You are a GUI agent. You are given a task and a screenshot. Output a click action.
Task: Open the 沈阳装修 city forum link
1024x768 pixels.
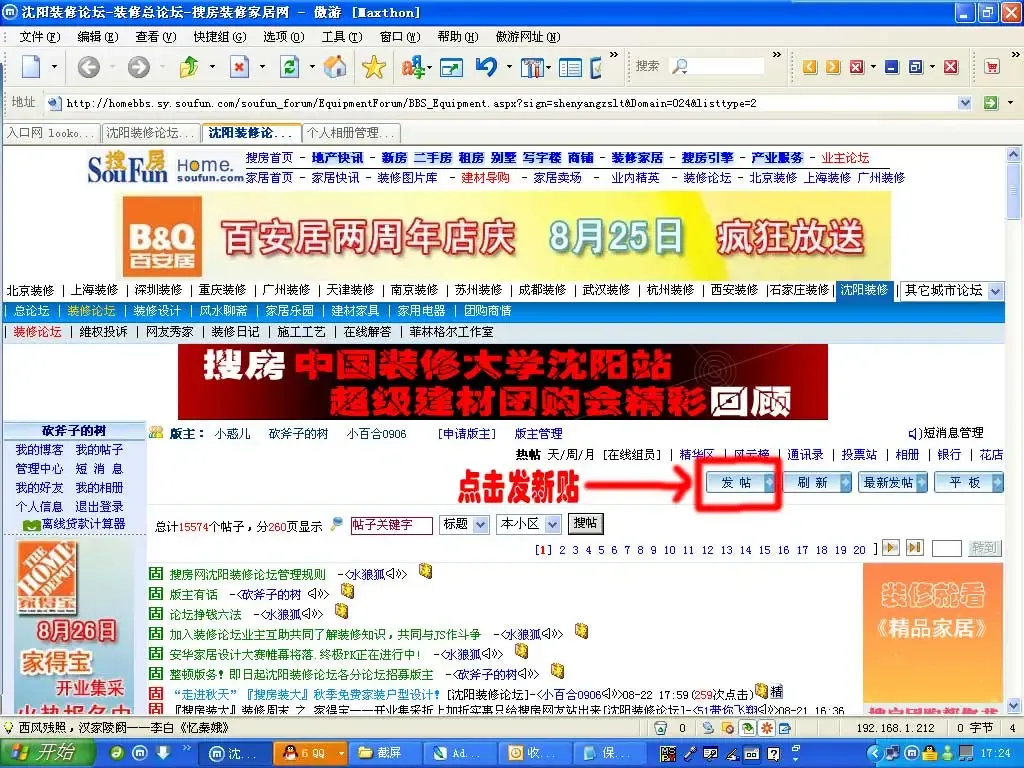coord(865,290)
